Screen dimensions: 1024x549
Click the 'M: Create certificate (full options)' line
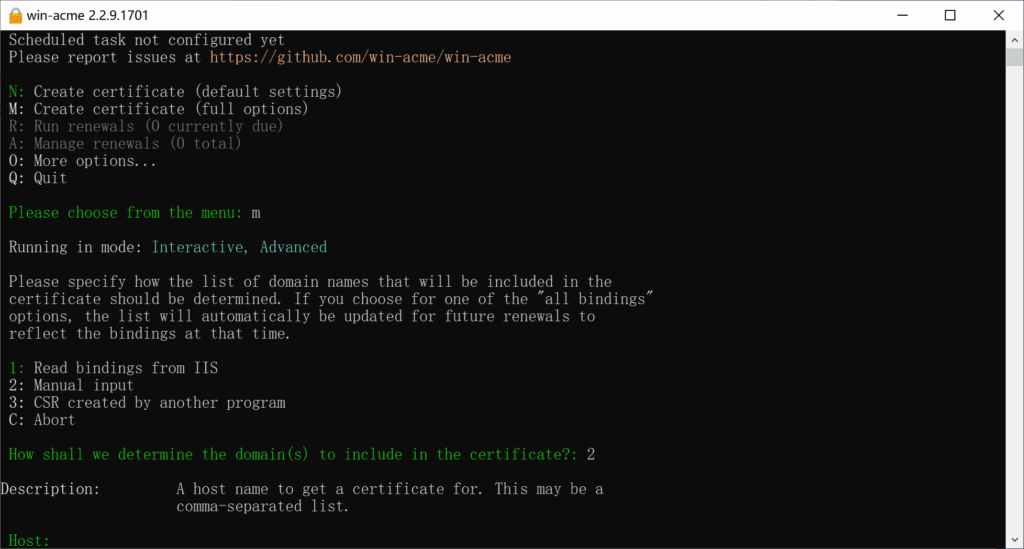point(158,109)
